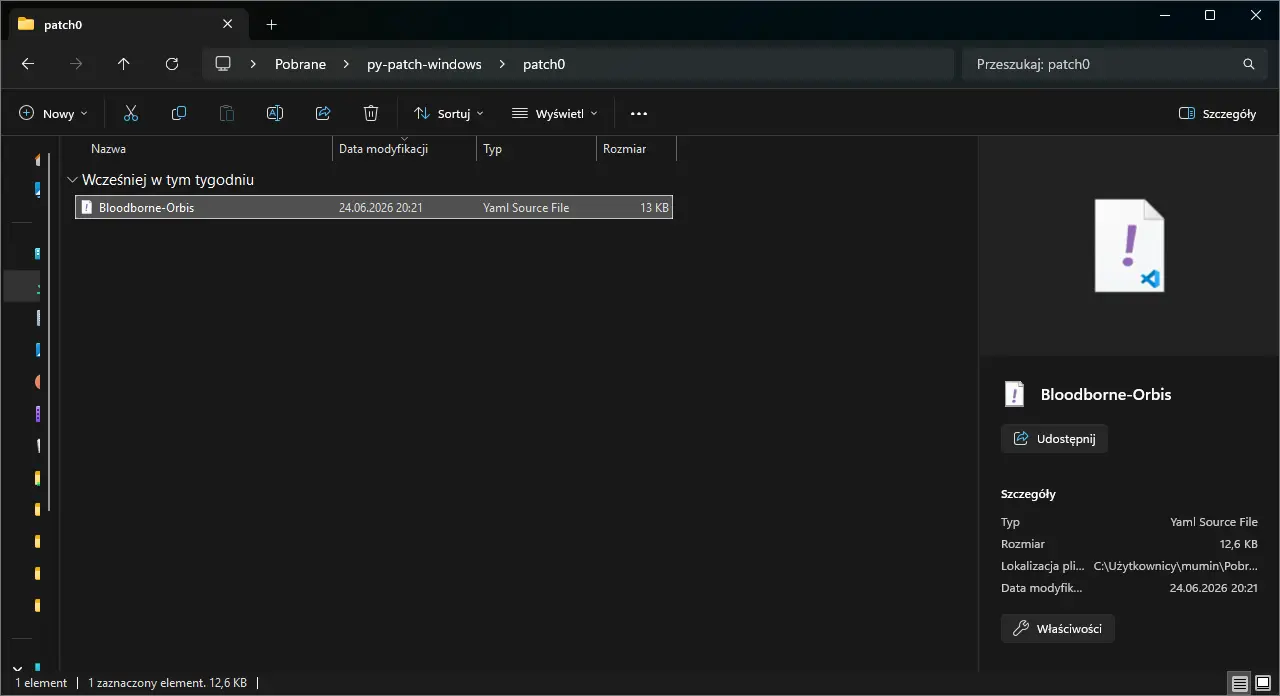1280x696 pixels.
Task: Switch to large thumbnails view layout
Action: 1263,684
